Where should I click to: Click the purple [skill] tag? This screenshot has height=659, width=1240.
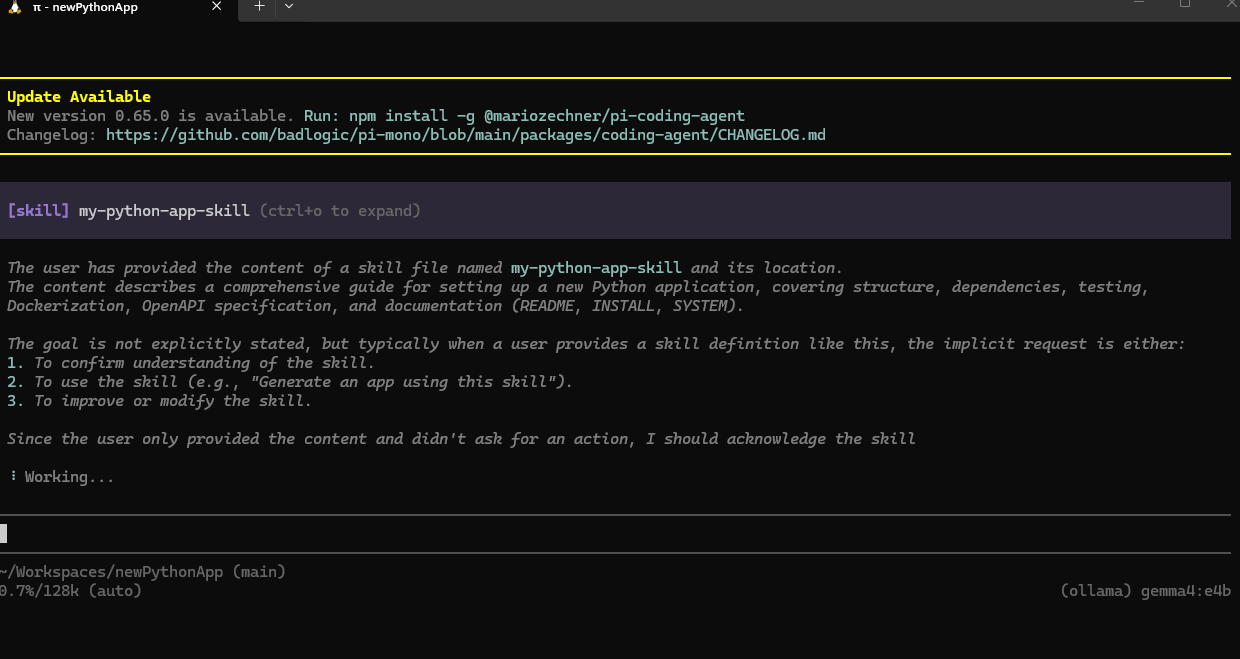39,211
